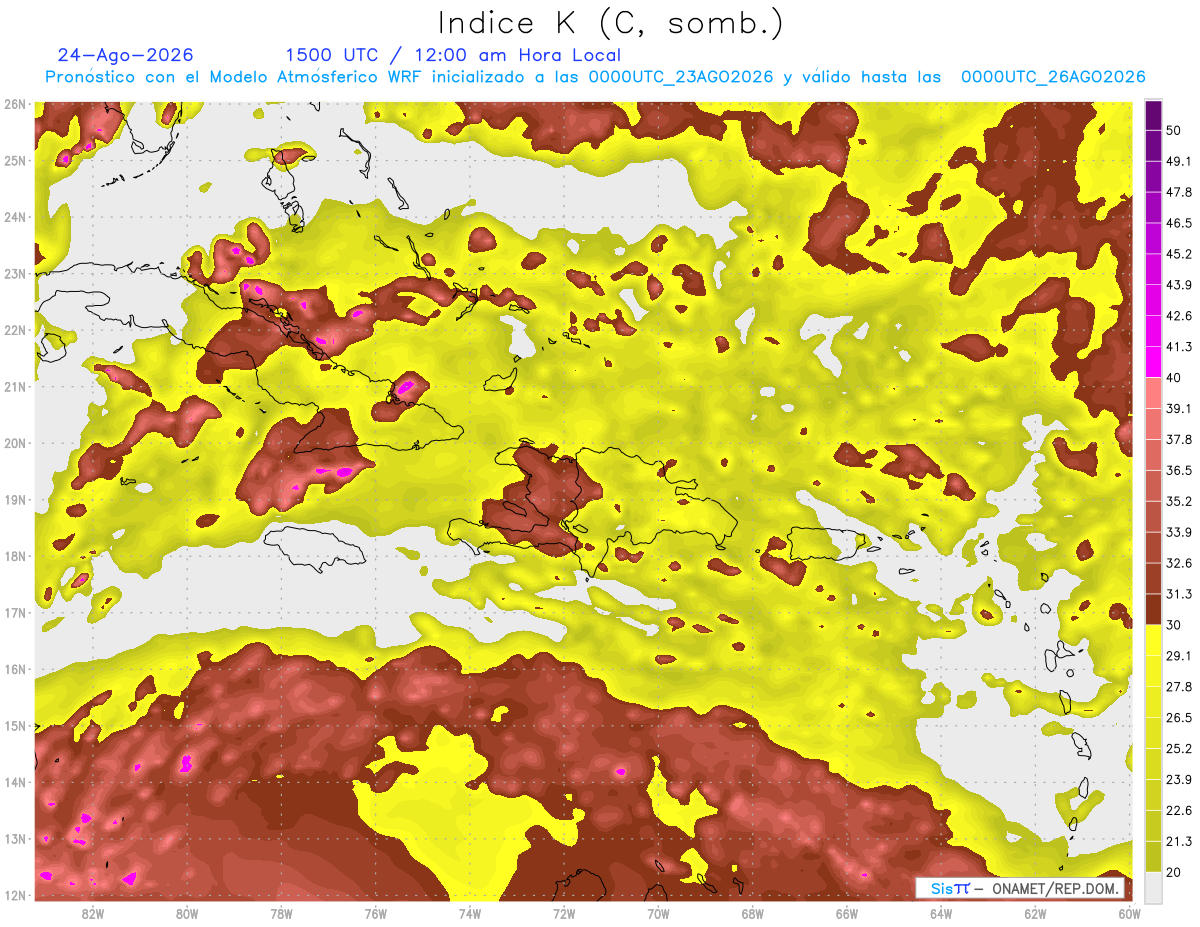Viewport: 1200px width, 927px height.
Task: Click the olive-yellow colorbar swatch between 20 and 21.3
Action: [x=1153, y=856]
